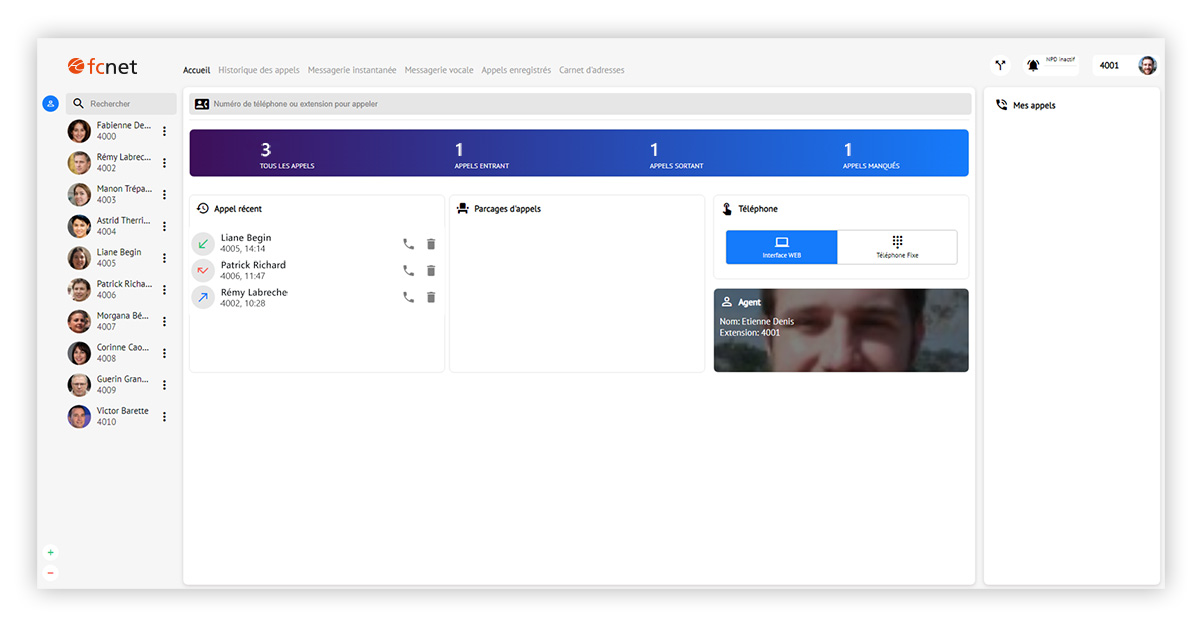Click the magnifier search icon
The image size is (1200, 627).
tap(79, 103)
